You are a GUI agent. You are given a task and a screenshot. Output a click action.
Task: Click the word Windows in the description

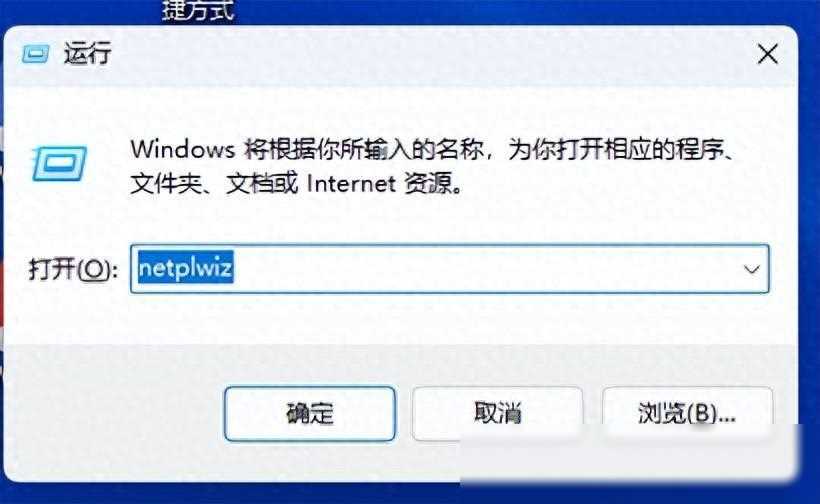(x=183, y=150)
